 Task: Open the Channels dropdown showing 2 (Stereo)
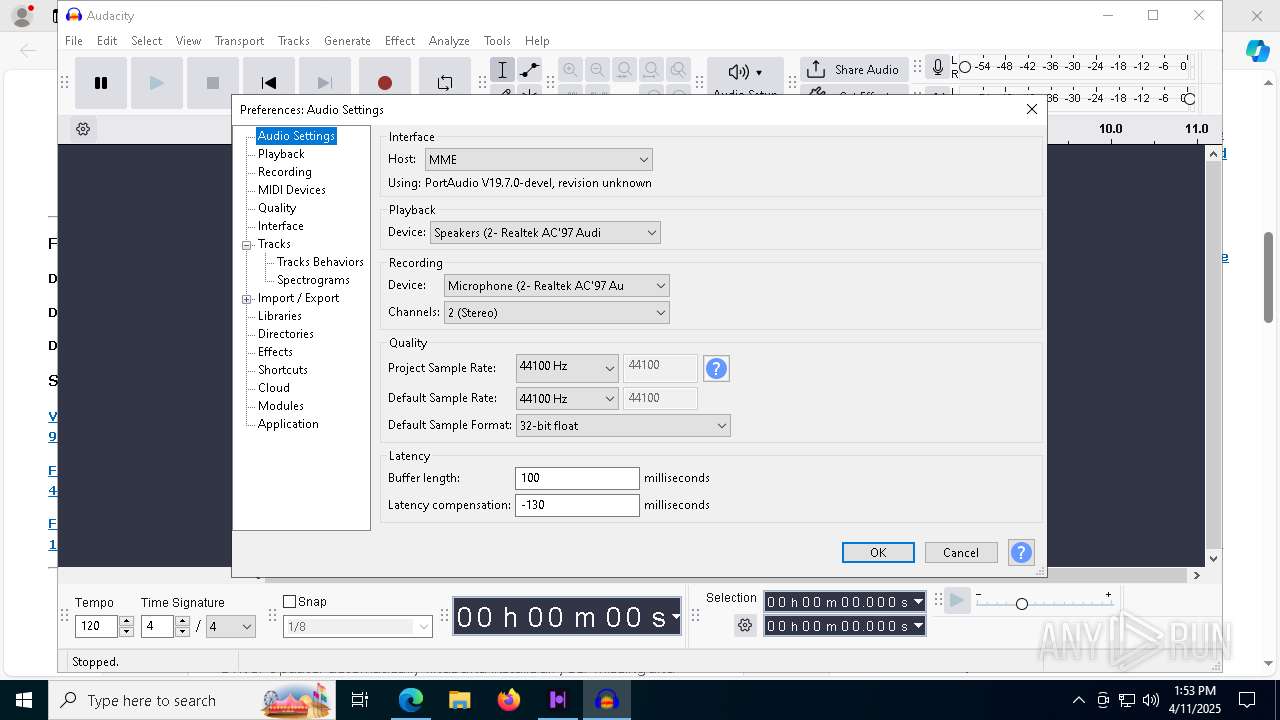(x=557, y=313)
